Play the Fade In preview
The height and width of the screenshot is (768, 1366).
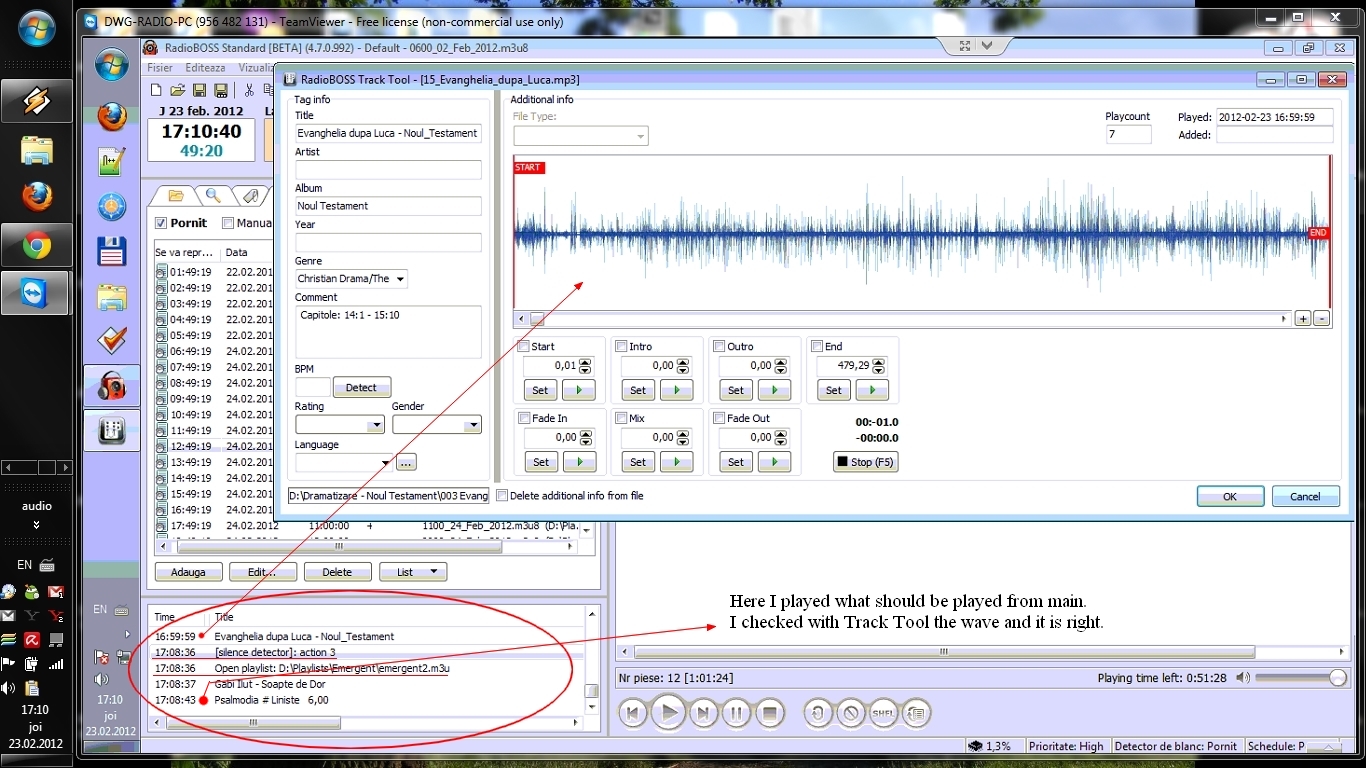click(x=579, y=462)
